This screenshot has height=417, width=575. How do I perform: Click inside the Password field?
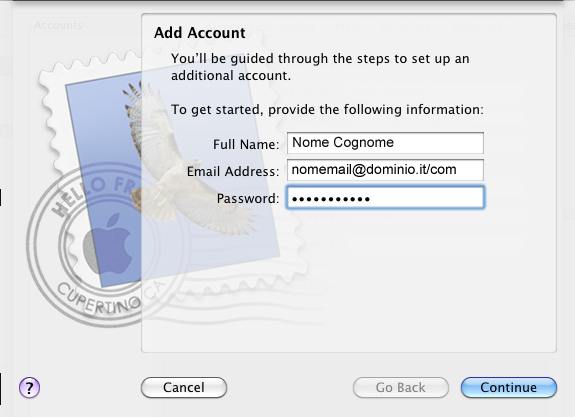[385, 198]
